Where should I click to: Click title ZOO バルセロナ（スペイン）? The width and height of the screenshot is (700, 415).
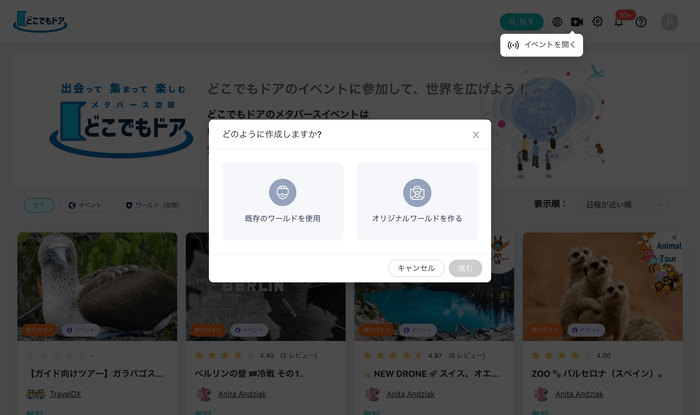596,374
